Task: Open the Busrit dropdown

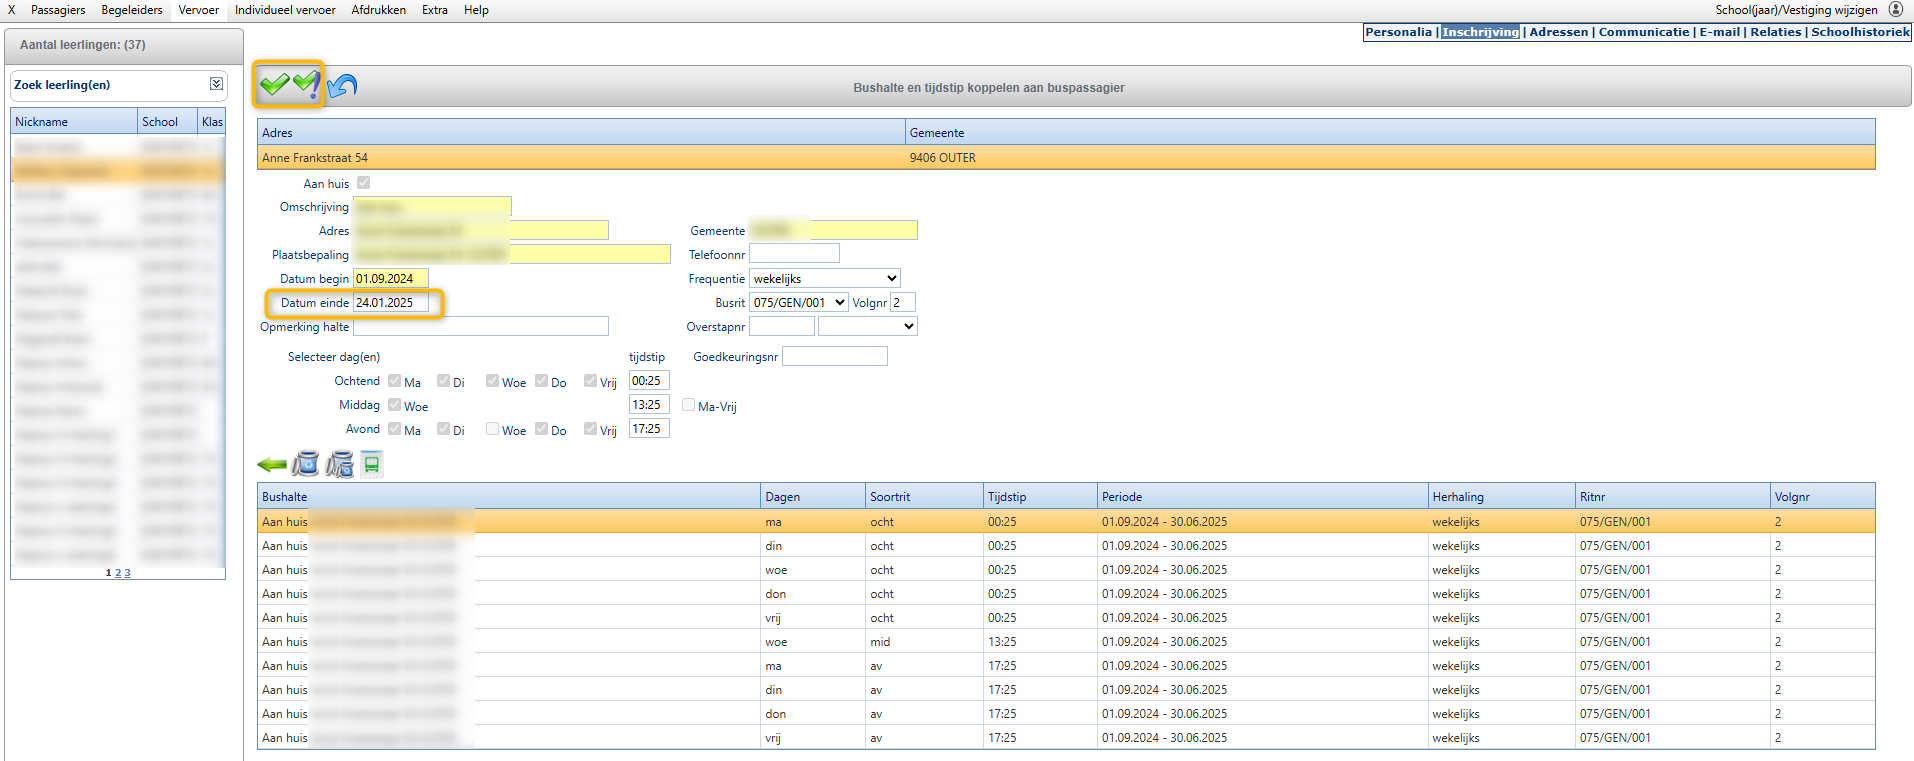Action: tap(800, 302)
